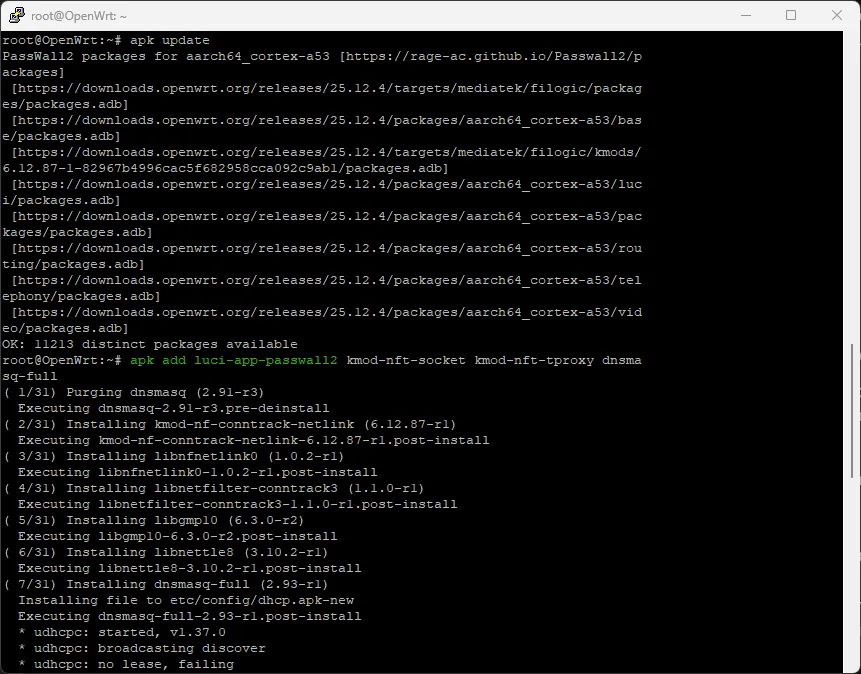This screenshot has width=861, height=674.
Task: Click '( 6/31) Installing libnettle8' line
Action: [165, 552]
